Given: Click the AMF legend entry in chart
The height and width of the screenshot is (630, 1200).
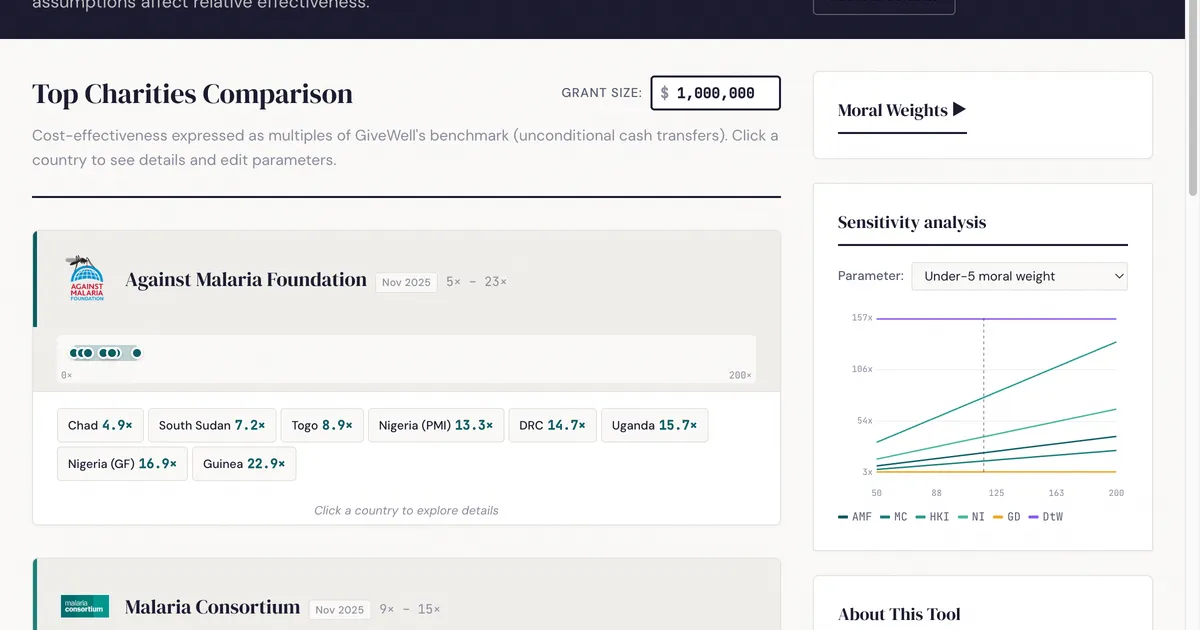Looking at the screenshot, I should (855, 517).
